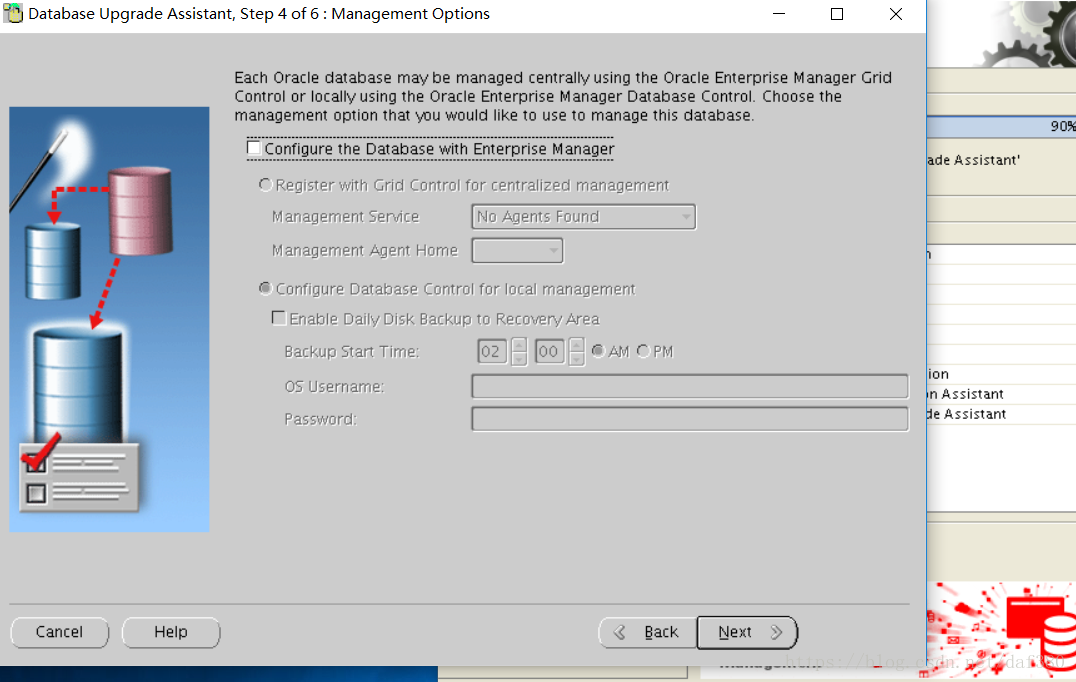Click the 90% progress bar in background window
This screenshot has width=1076, height=682.
pos(1001,126)
